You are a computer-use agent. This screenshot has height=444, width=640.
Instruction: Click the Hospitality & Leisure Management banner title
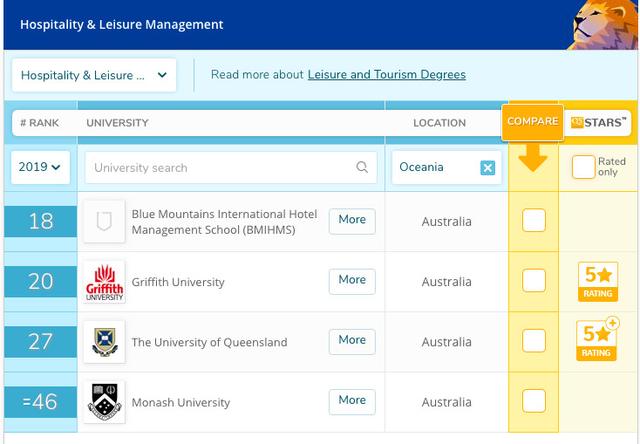pyautogui.click(x=122, y=24)
